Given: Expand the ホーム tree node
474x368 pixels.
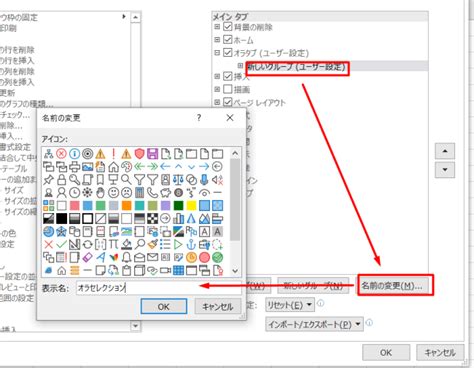Looking at the screenshot, I should coord(217,40).
